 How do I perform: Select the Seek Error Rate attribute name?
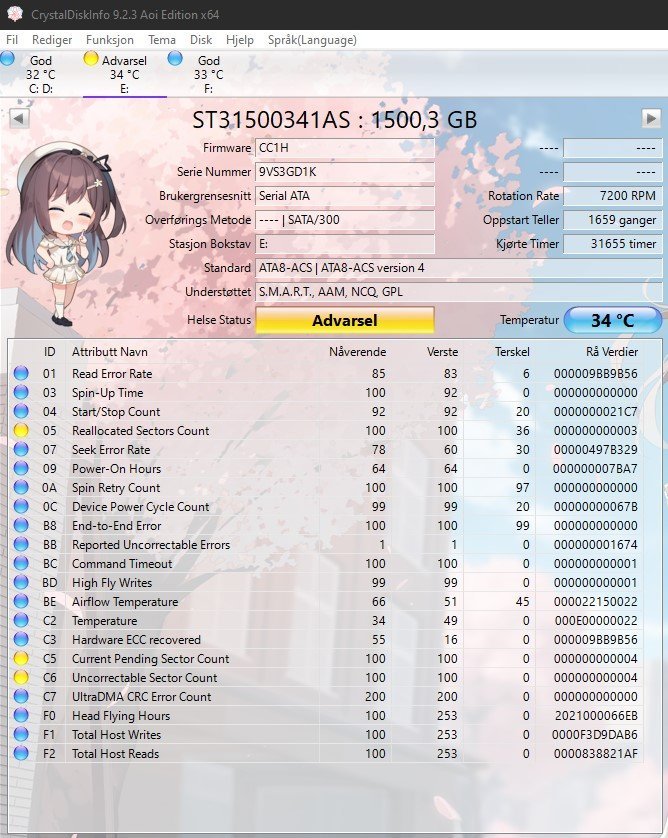click(111, 449)
